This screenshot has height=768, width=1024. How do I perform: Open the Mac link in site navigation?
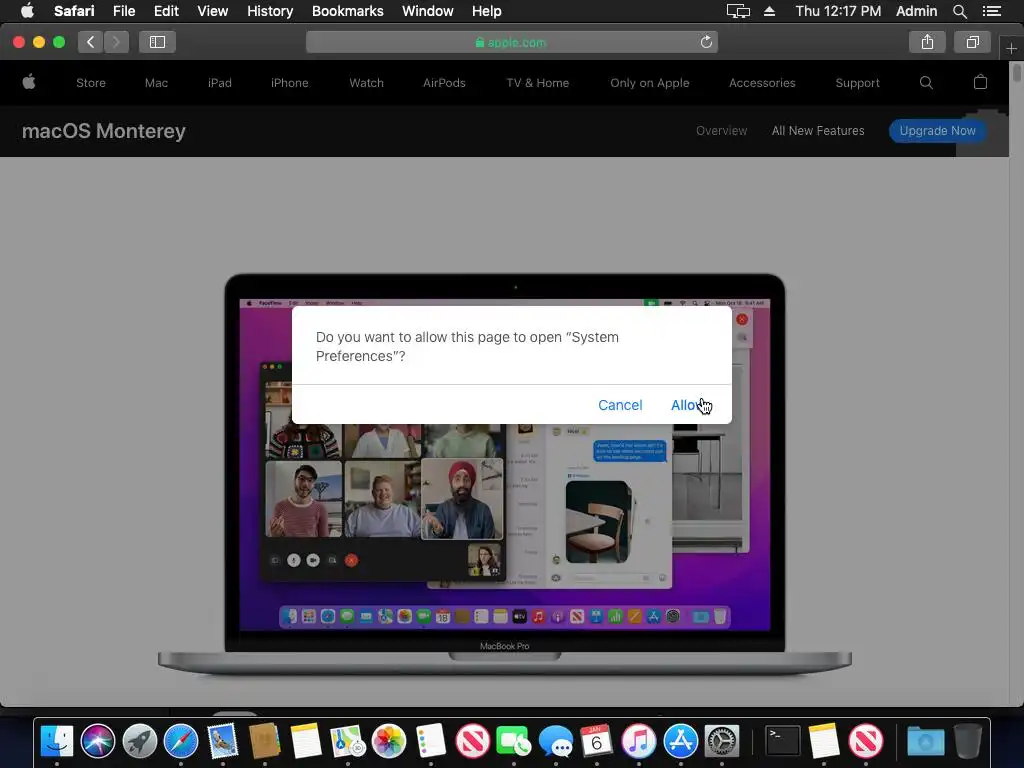(x=156, y=83)
